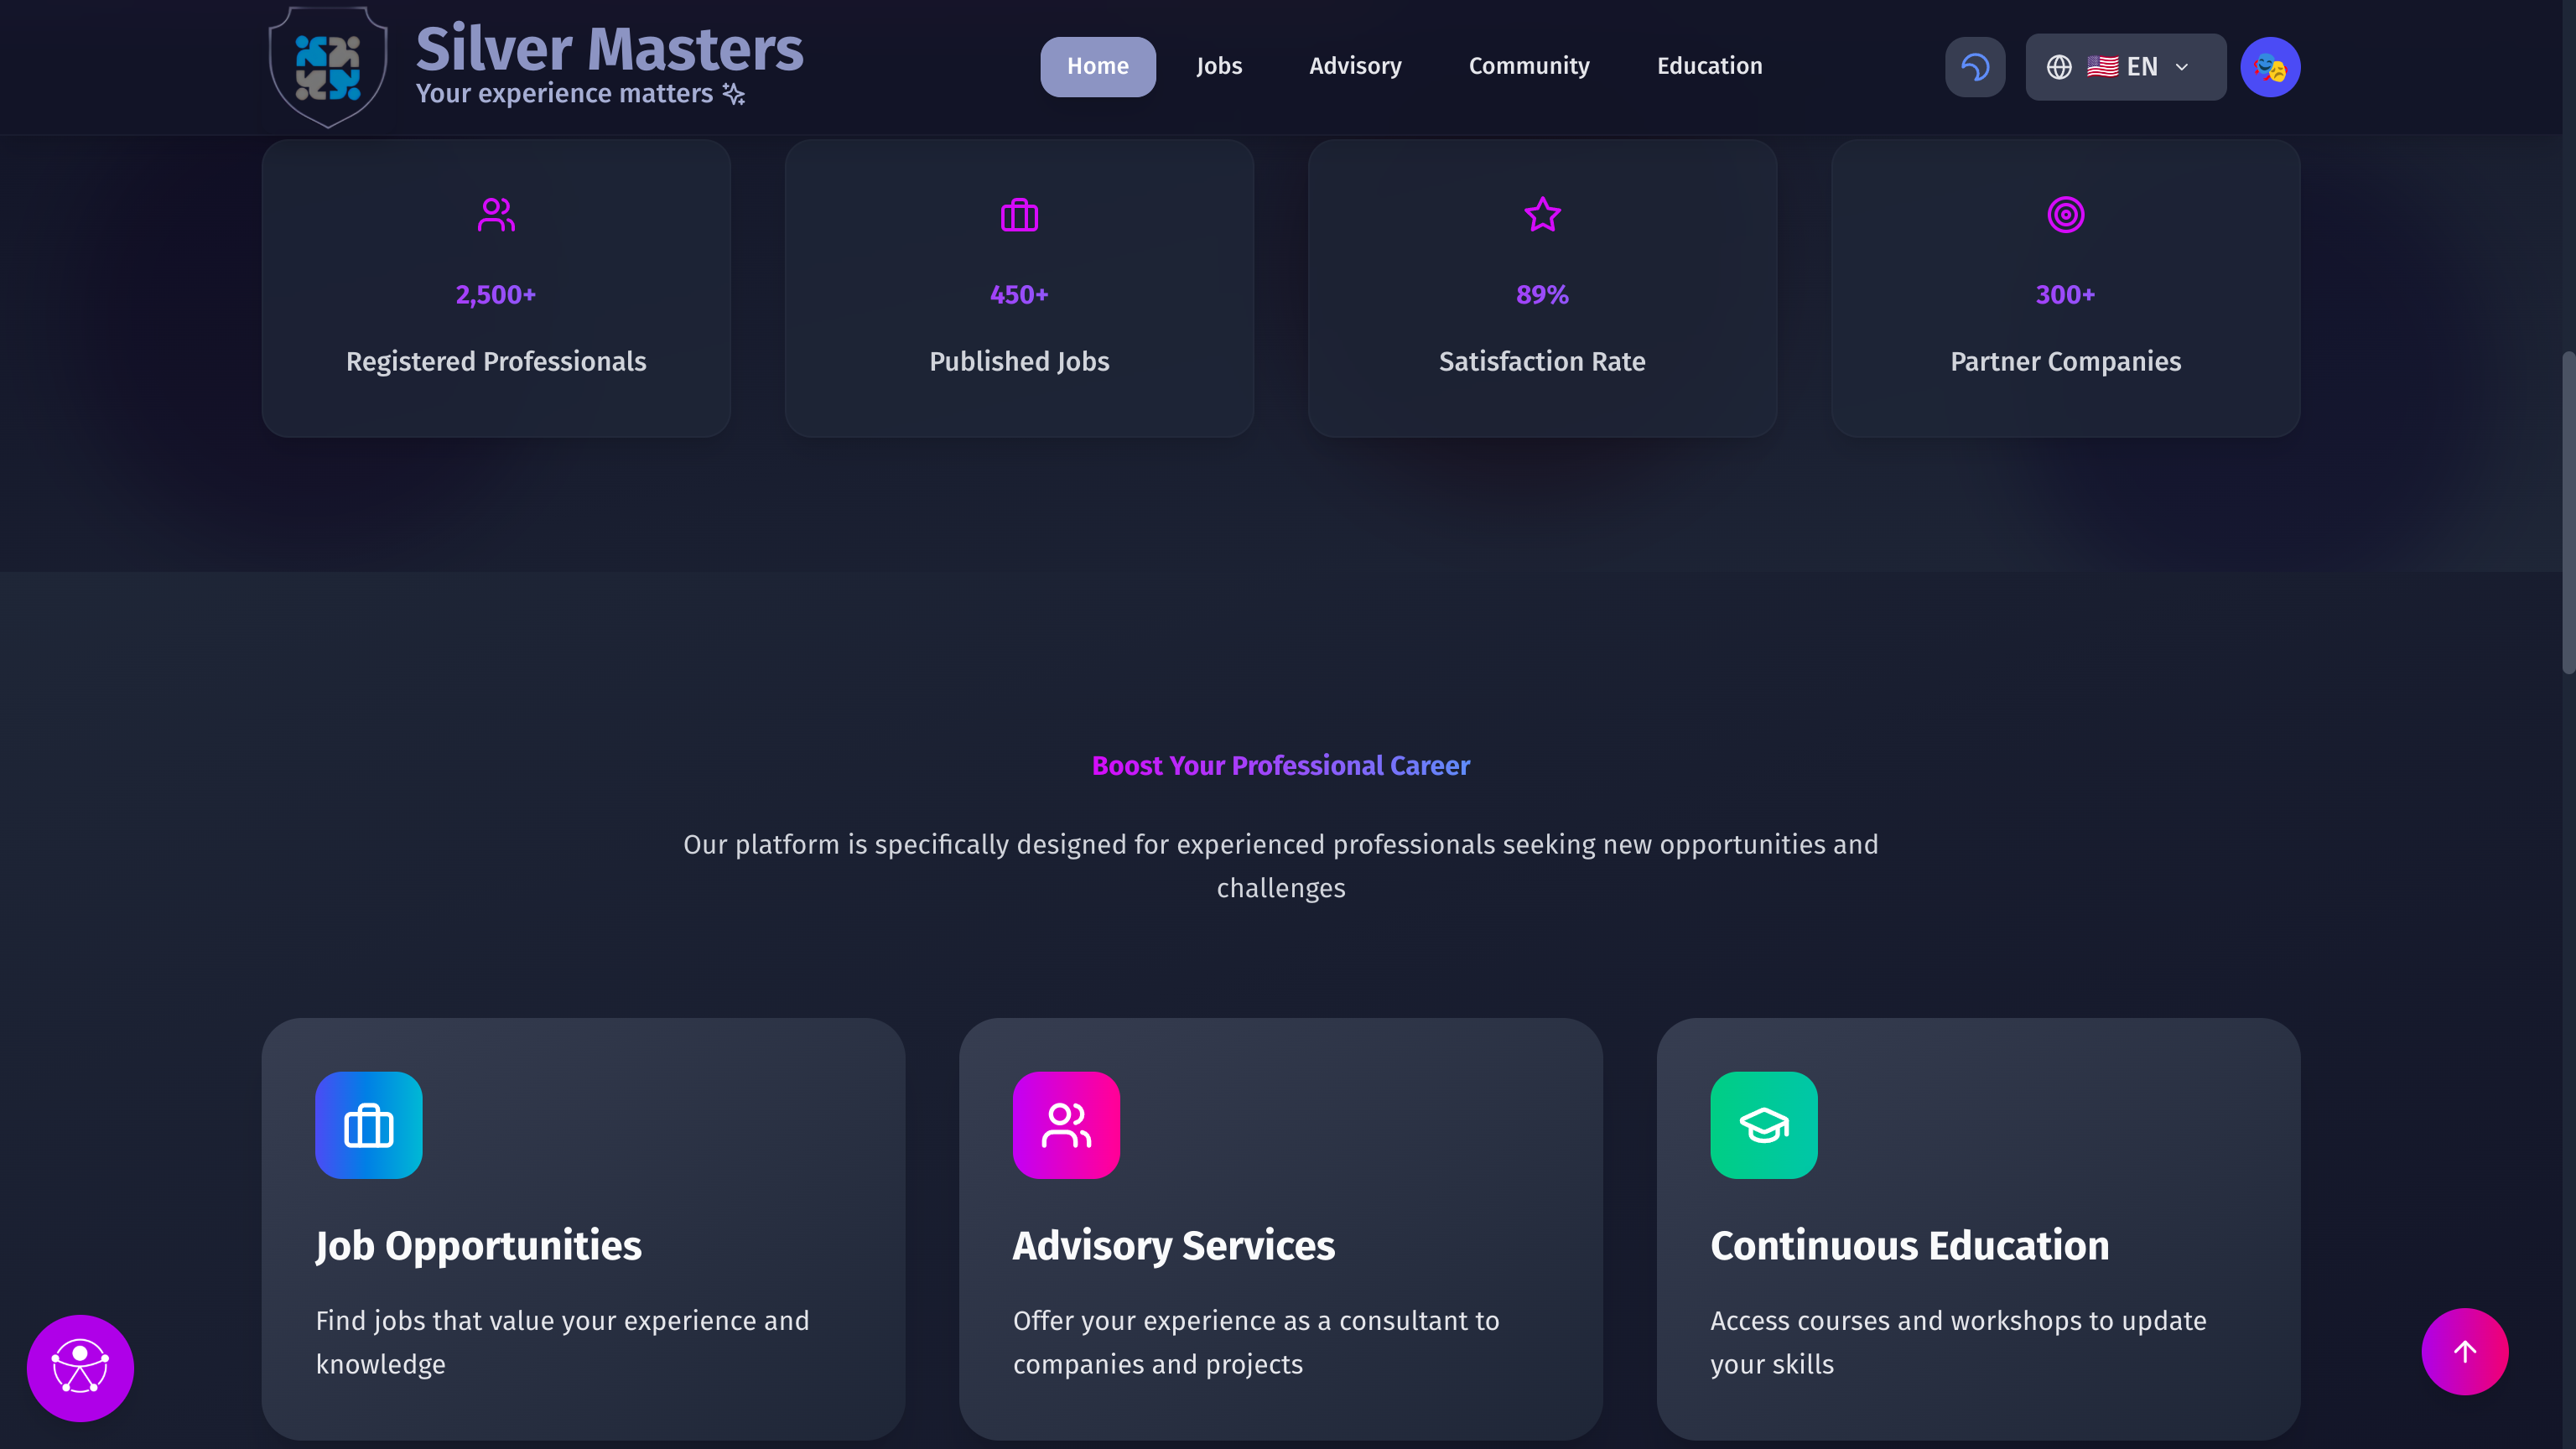Click the chevron arrow beside EN
The width and height of the screenshot is (2576, 1449).
pos(2182,67)
